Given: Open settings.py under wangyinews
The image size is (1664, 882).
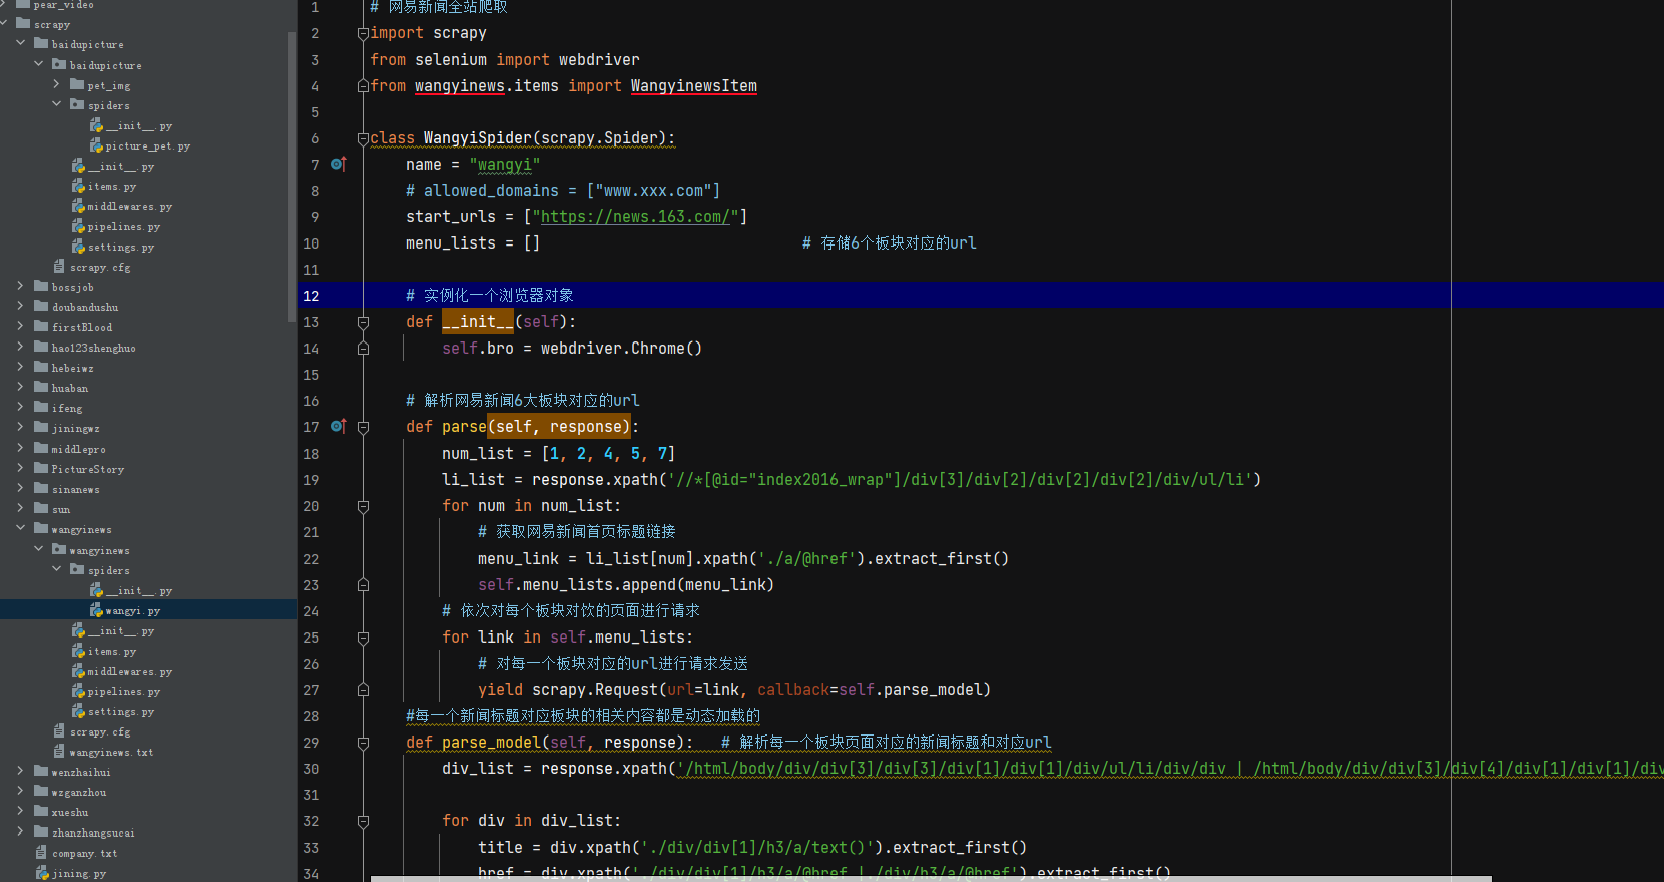Looking at the screenshot, I should click(x=120, y=711).
